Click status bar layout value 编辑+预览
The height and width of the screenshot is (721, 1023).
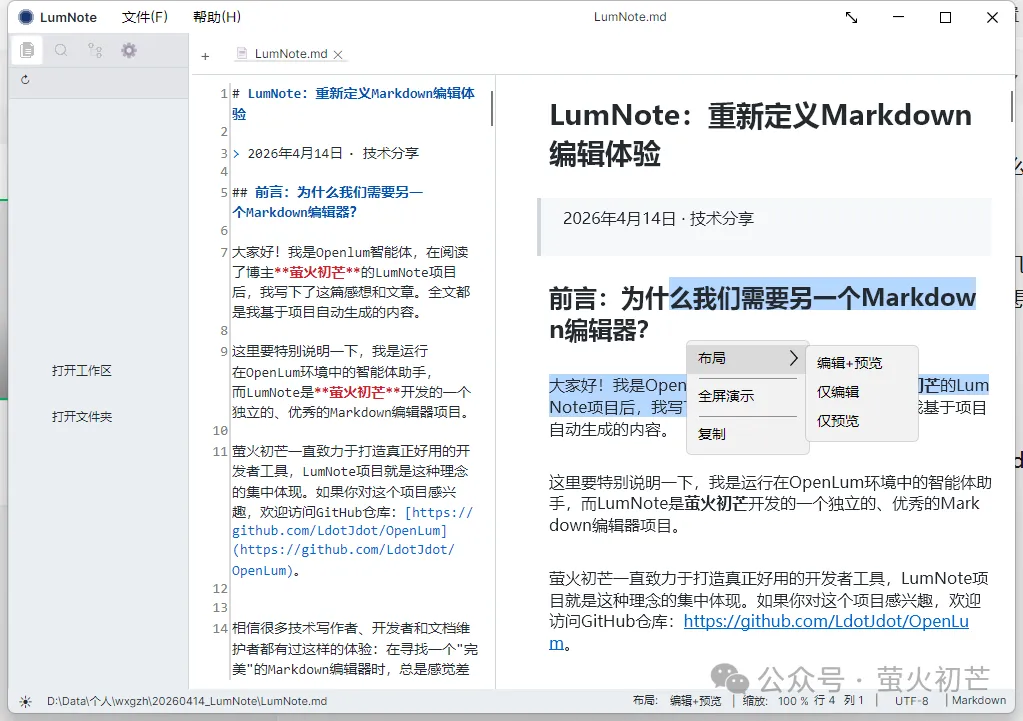click(x=695, y=701)
